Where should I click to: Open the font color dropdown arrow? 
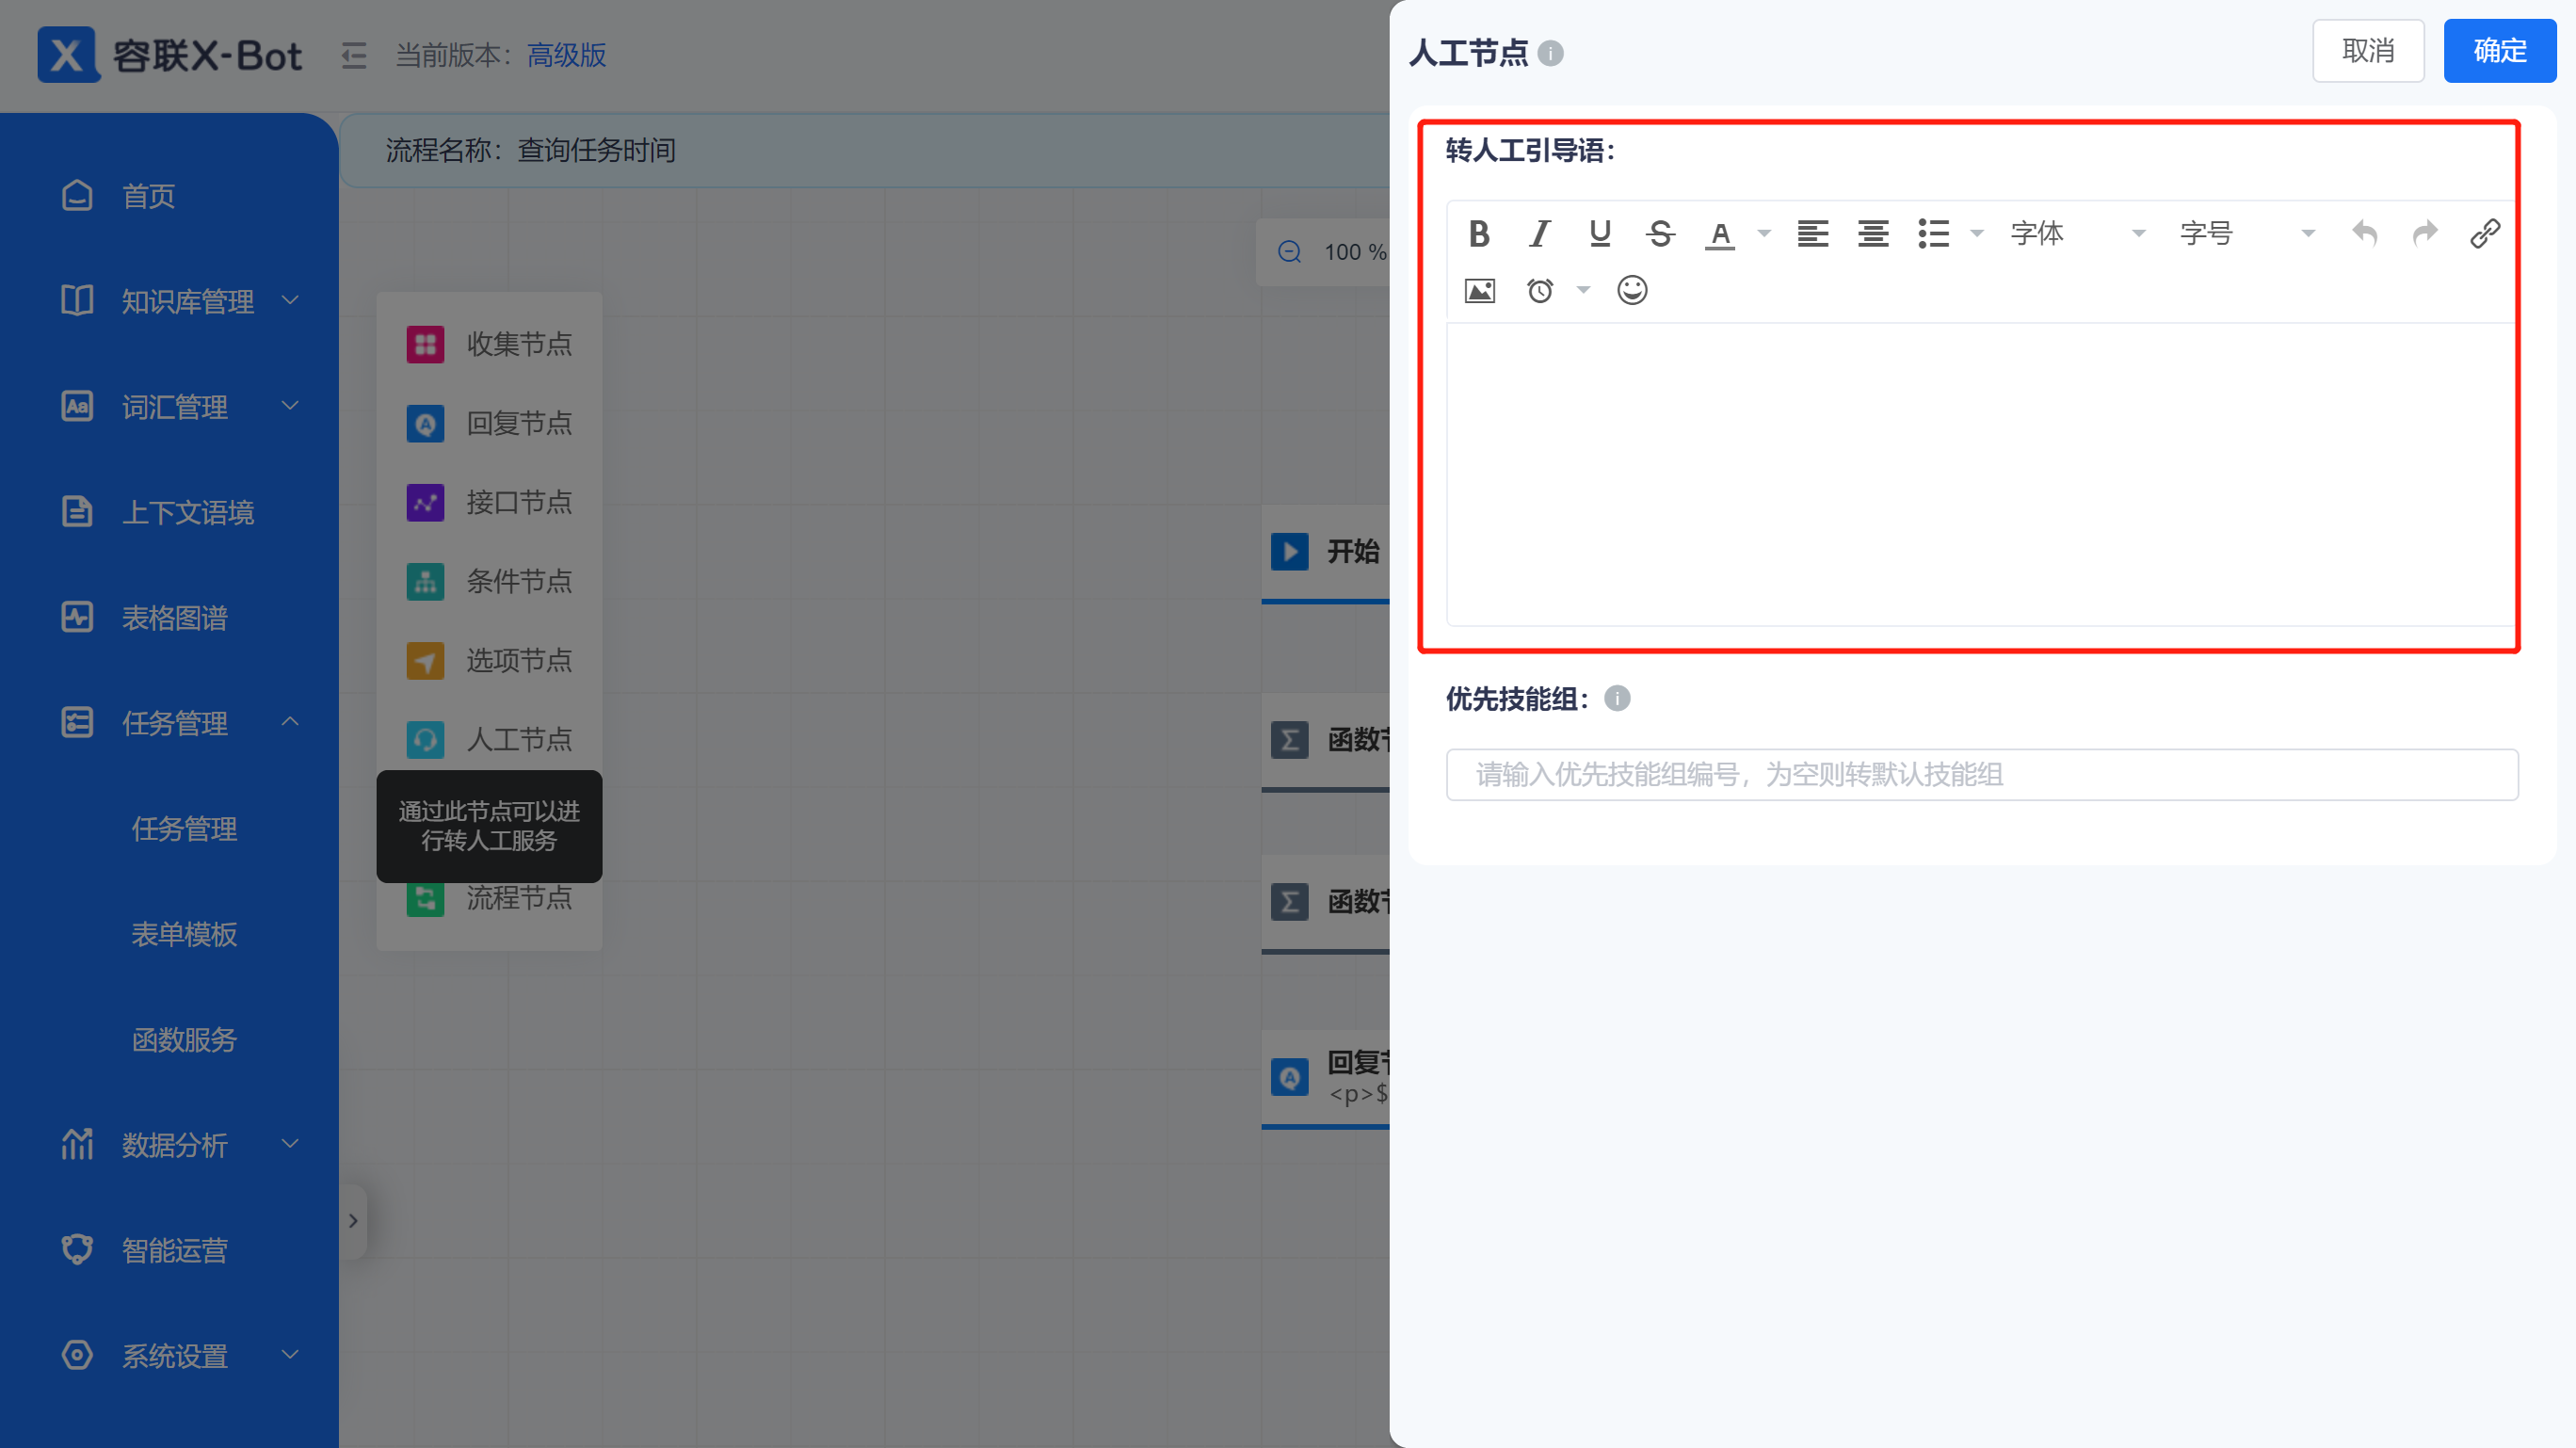click(1764, 234)
